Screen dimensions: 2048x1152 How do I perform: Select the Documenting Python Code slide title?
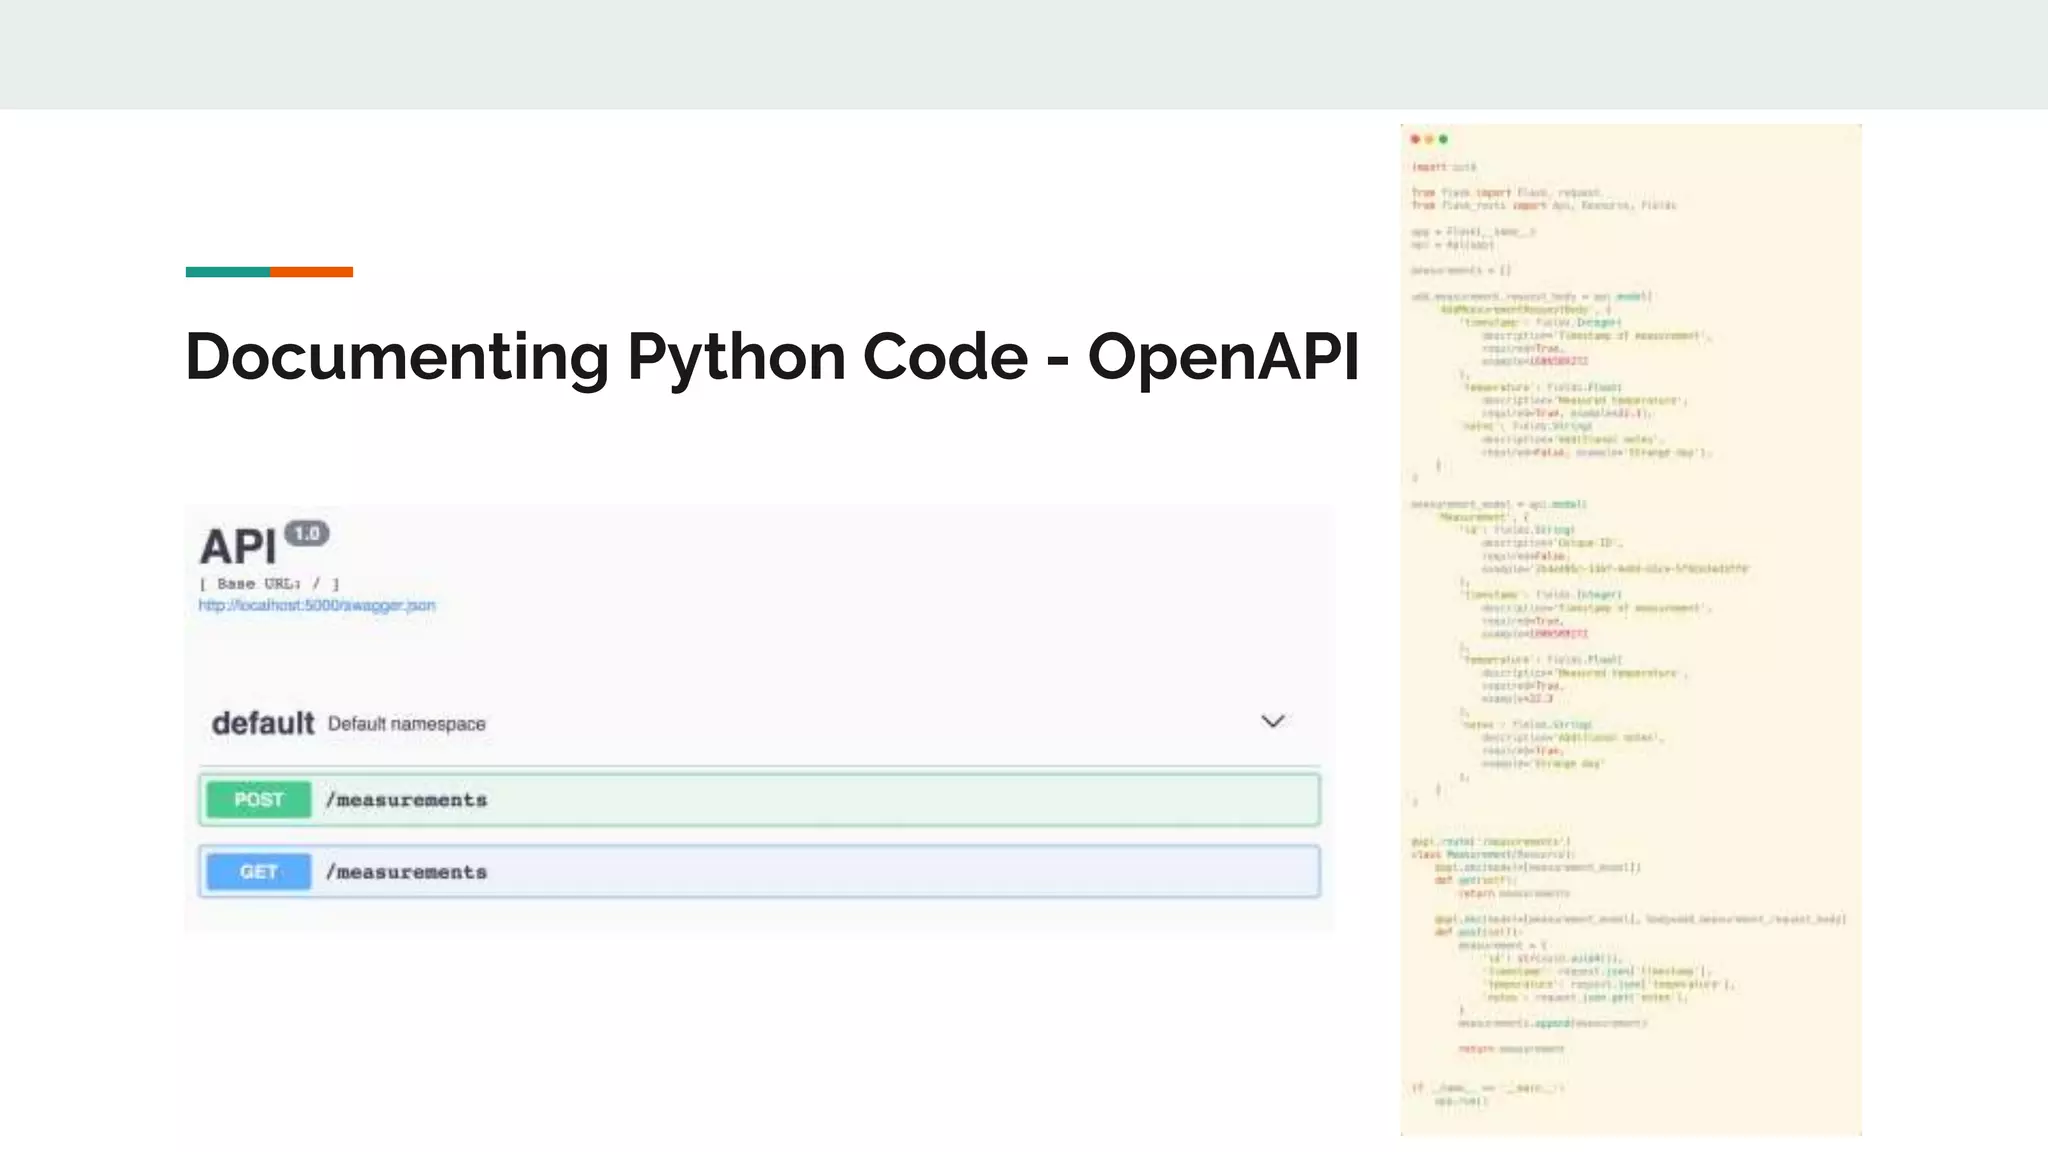tap(771, 356)
